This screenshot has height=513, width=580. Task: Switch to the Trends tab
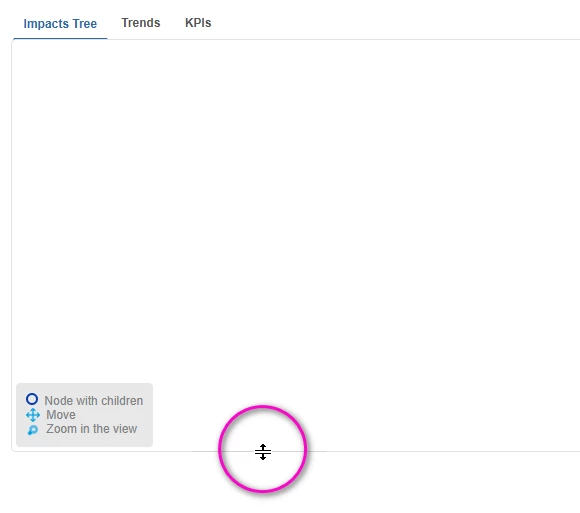pos(141,23)
